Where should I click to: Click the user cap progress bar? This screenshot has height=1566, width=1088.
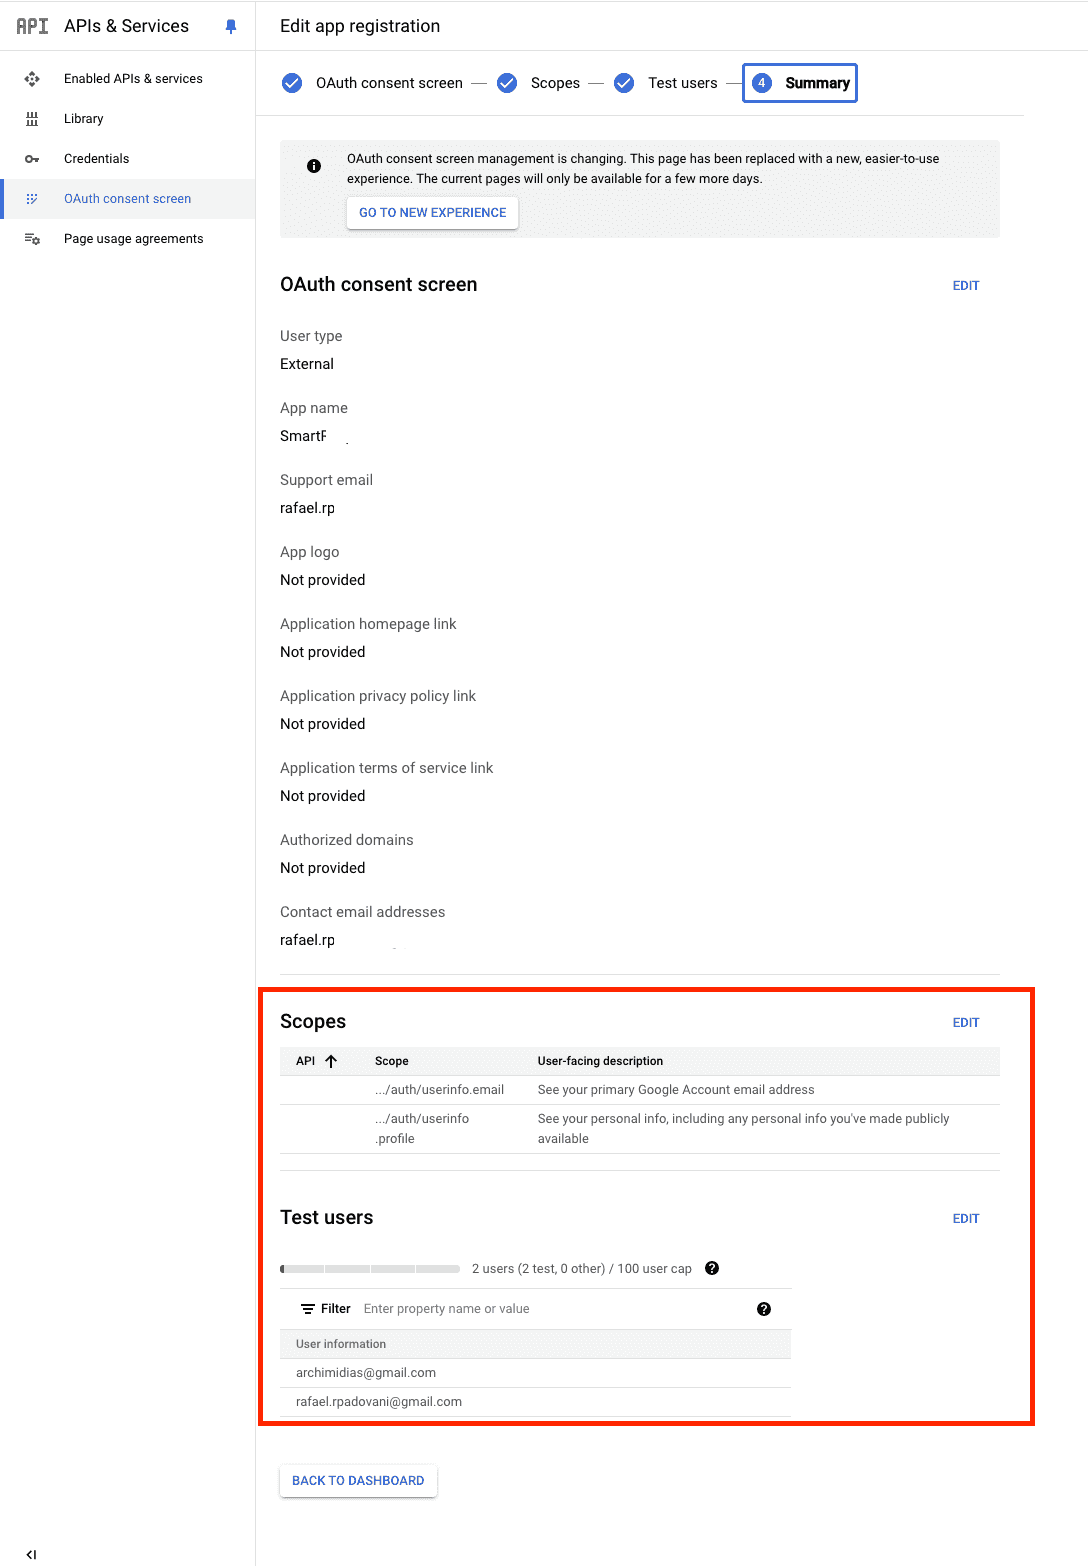370,1268
